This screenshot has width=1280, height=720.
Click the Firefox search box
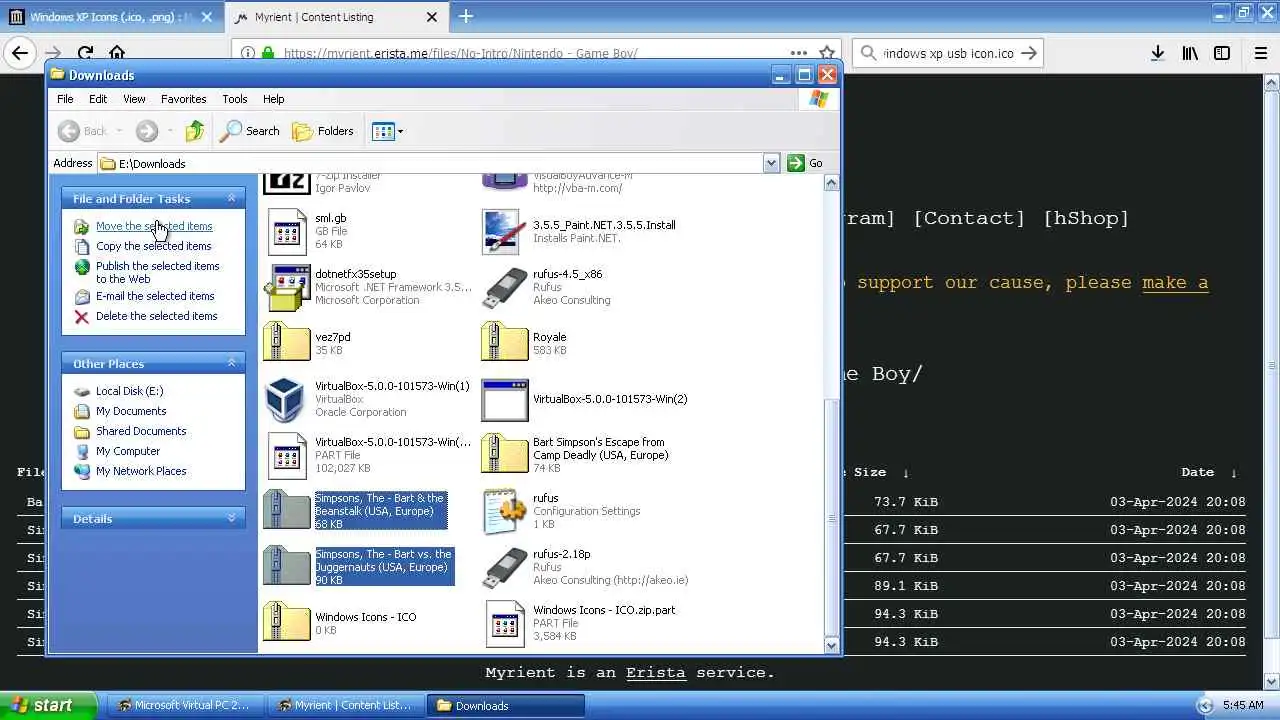click(x=948, y=53)
